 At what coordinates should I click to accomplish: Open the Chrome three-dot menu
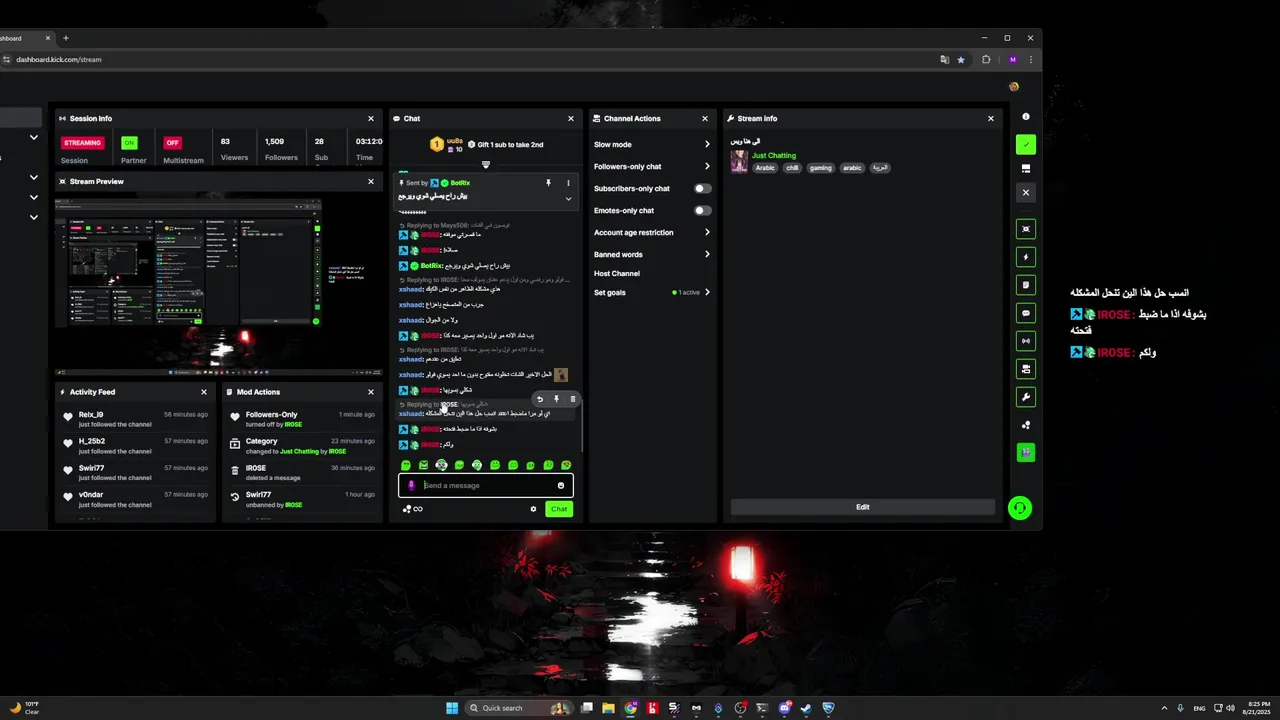click(1030, 60)
